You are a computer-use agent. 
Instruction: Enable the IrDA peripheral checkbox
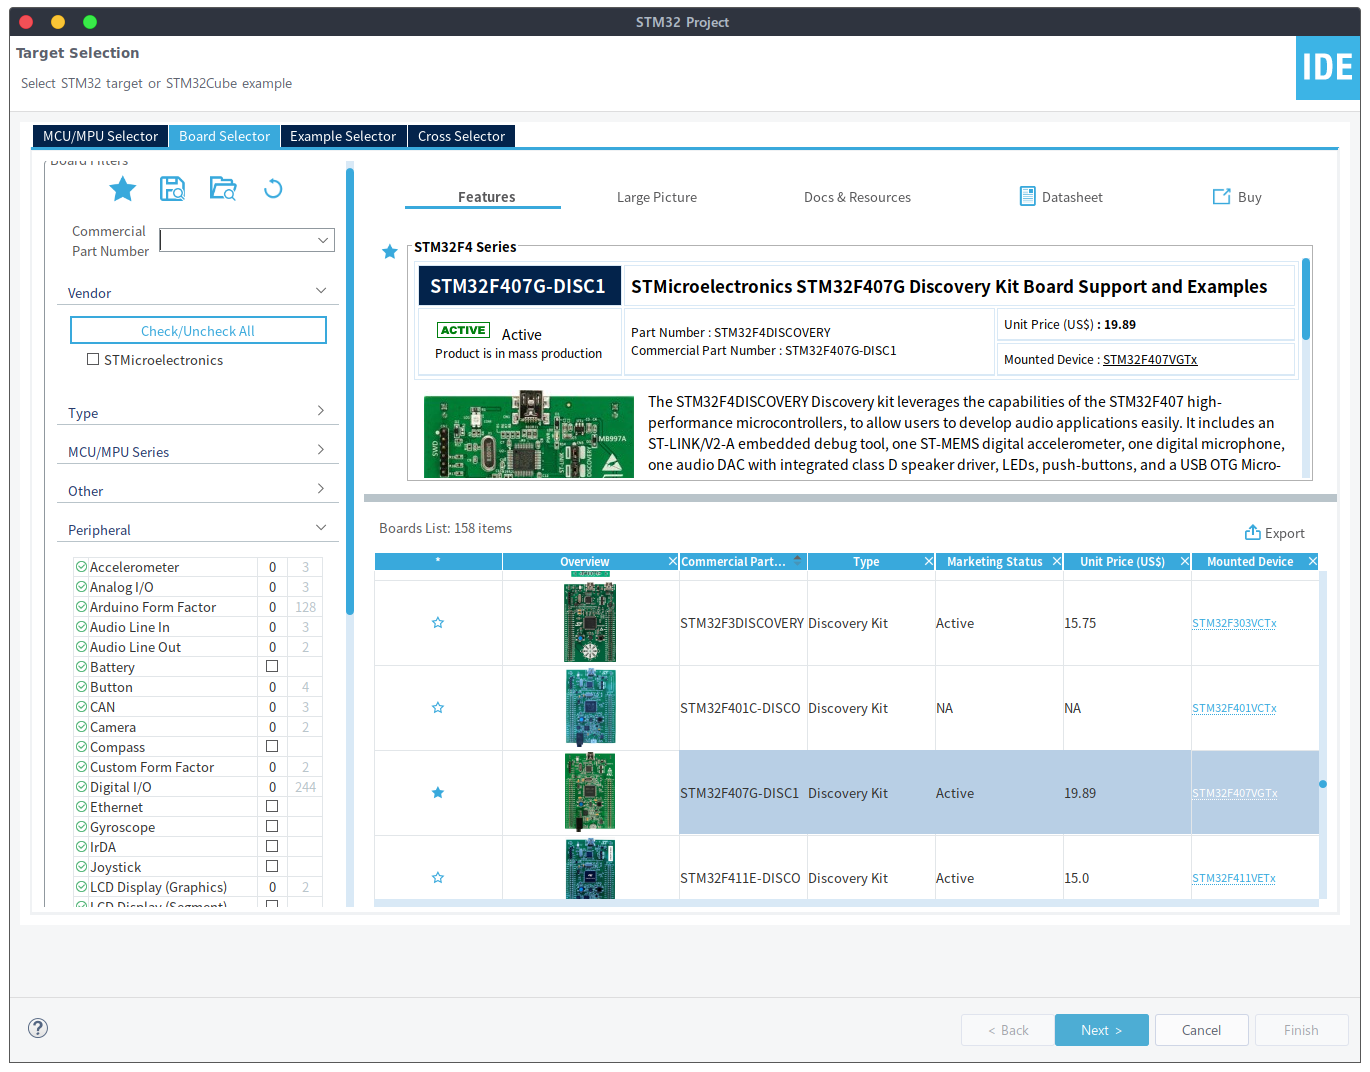pyautogui.click(x=272, y=846)
